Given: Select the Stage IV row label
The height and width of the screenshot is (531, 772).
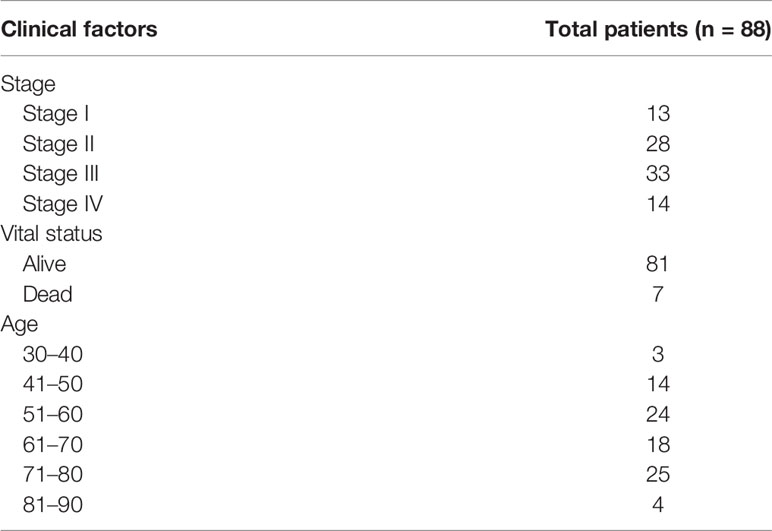Looking at the screenshot, I should (63, 204).
